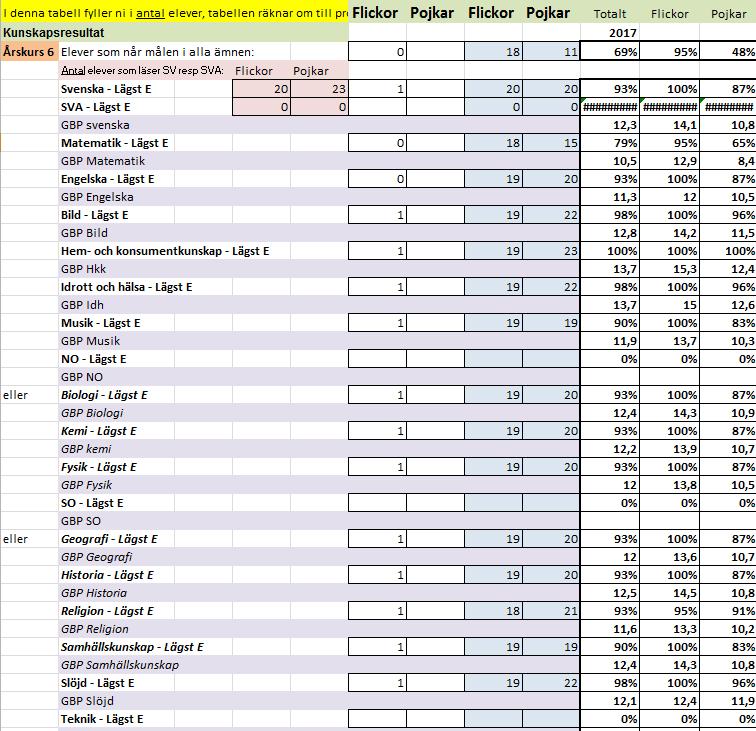
Task: Select Matematik blue Flickor cell with 18
Action: (493, 143)
